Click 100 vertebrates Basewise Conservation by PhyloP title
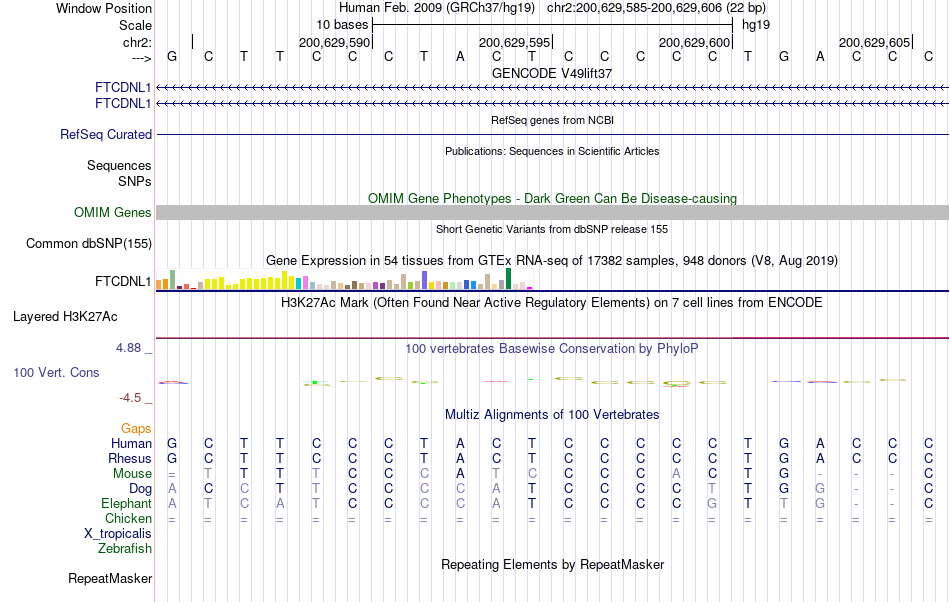This screenshot has height=602, width=950. pos(552,348)
